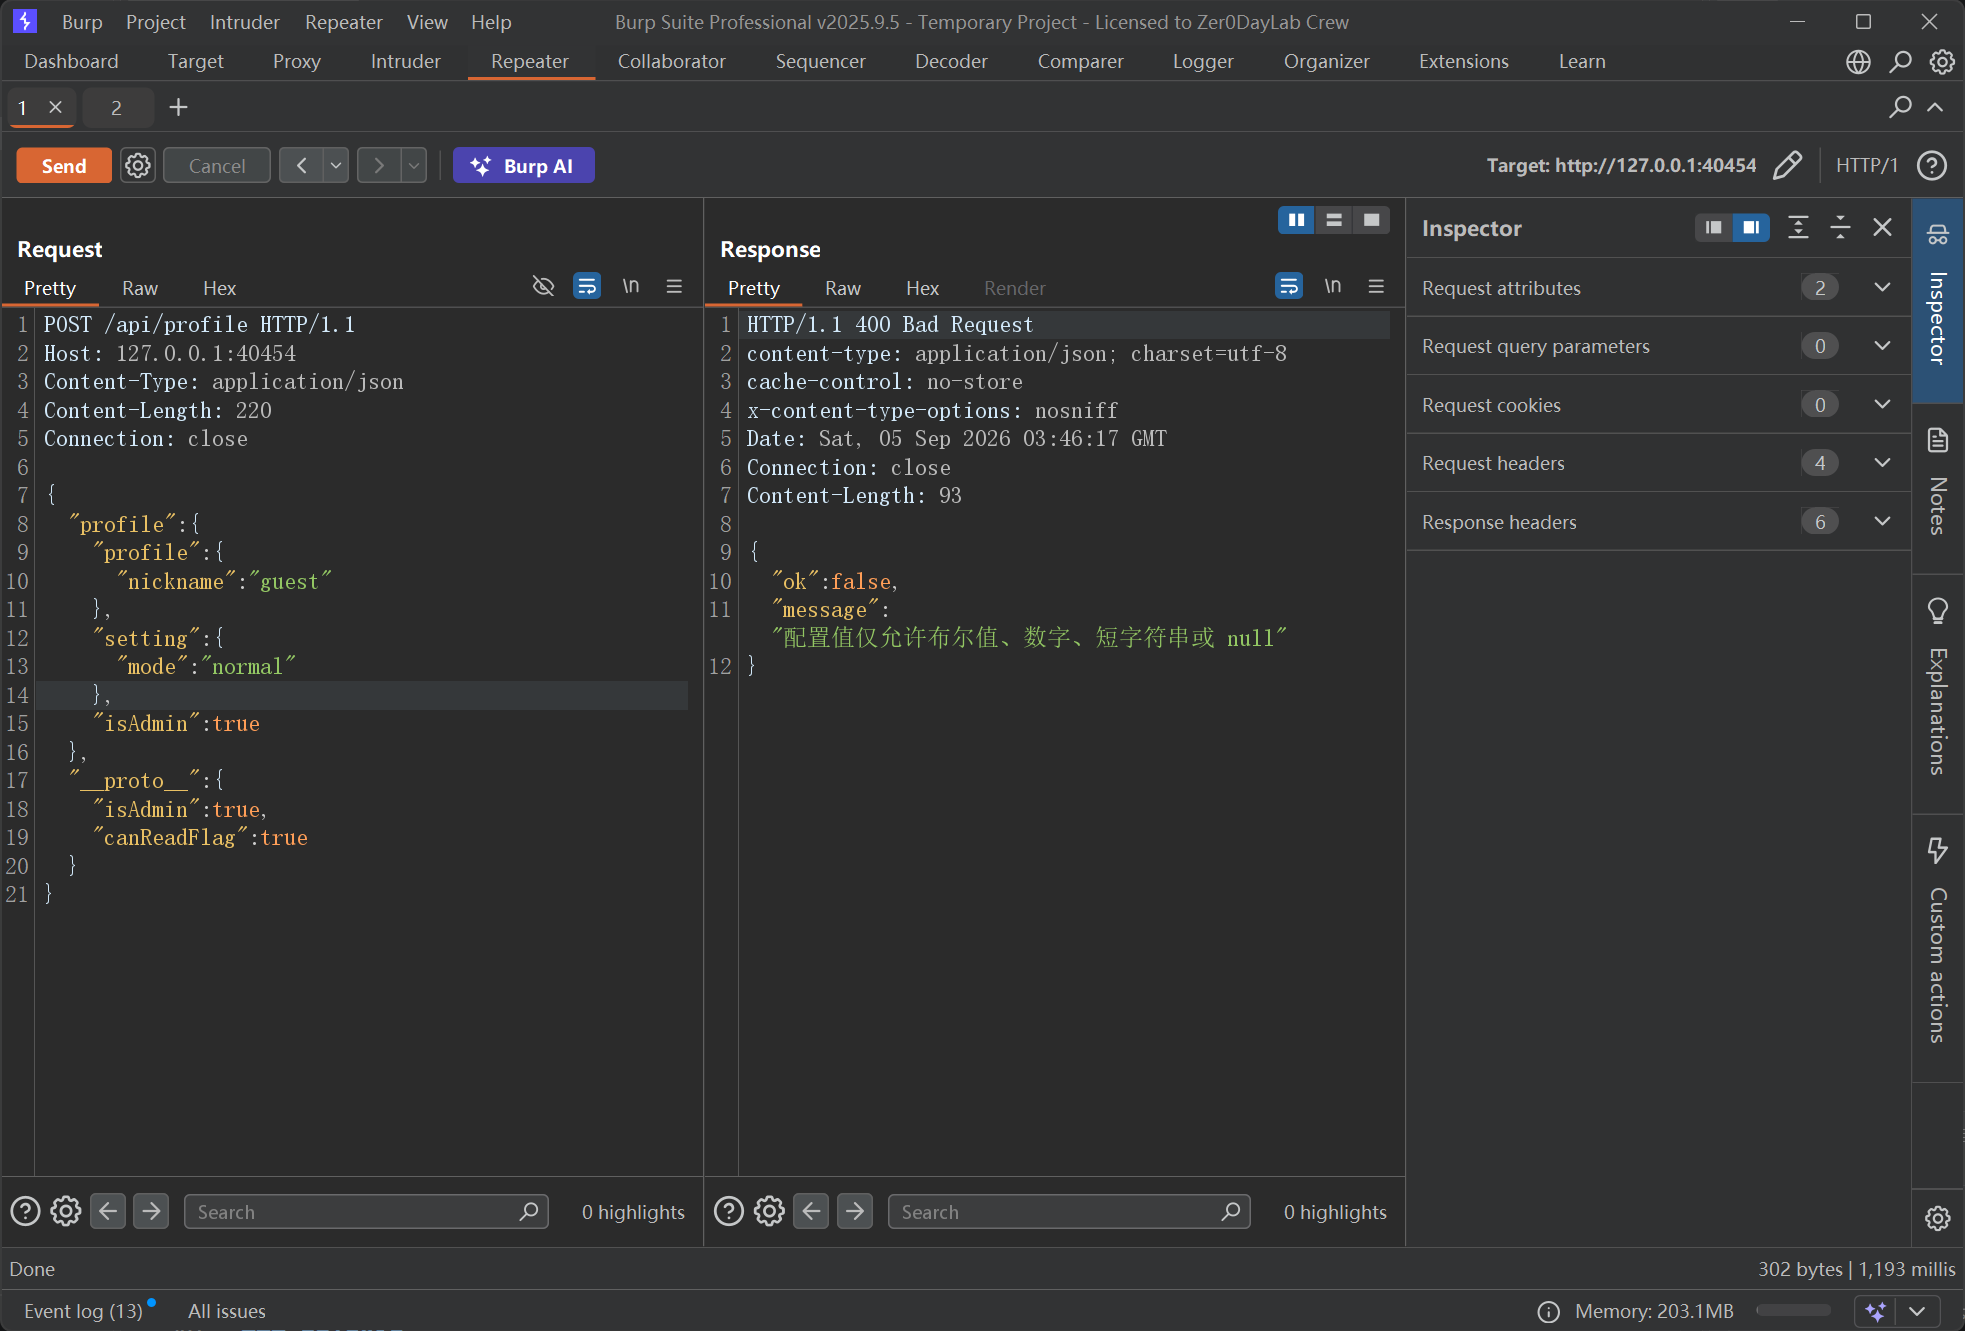Switch to side-by-side layout
The image size is (1965, 1331).
(x=1296, y=220)
